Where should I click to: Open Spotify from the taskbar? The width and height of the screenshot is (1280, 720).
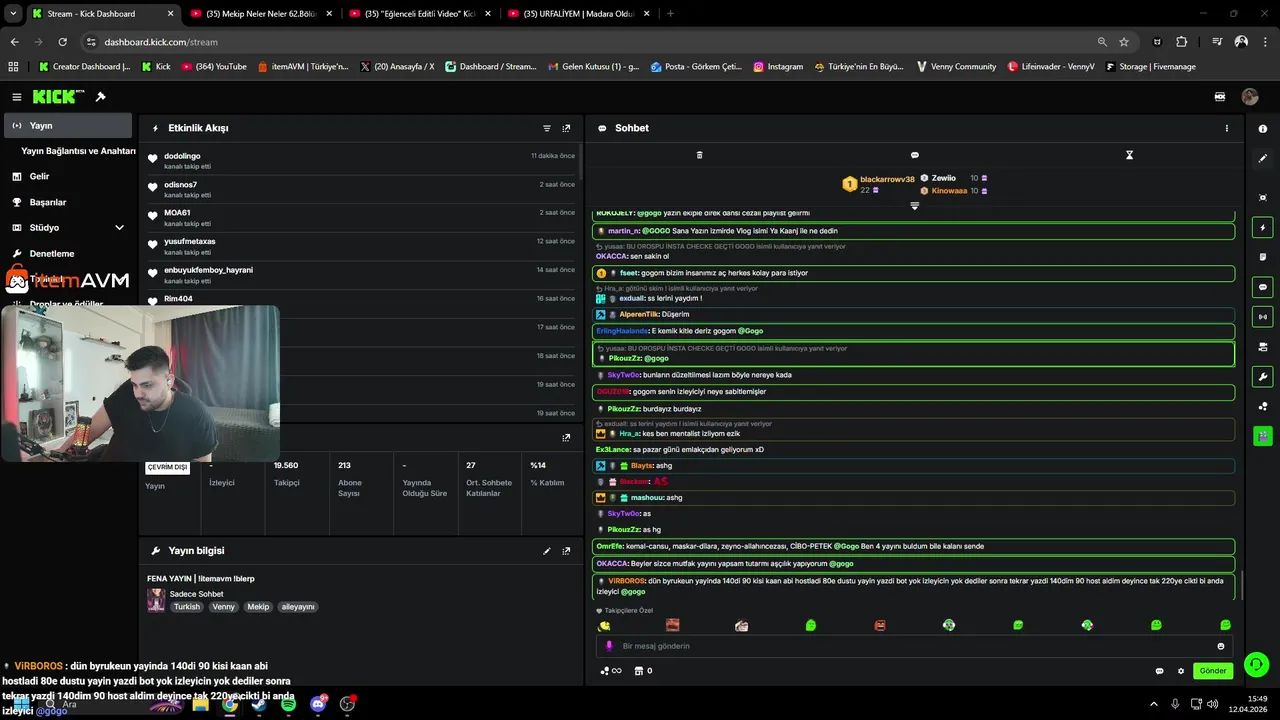[288, 704]
